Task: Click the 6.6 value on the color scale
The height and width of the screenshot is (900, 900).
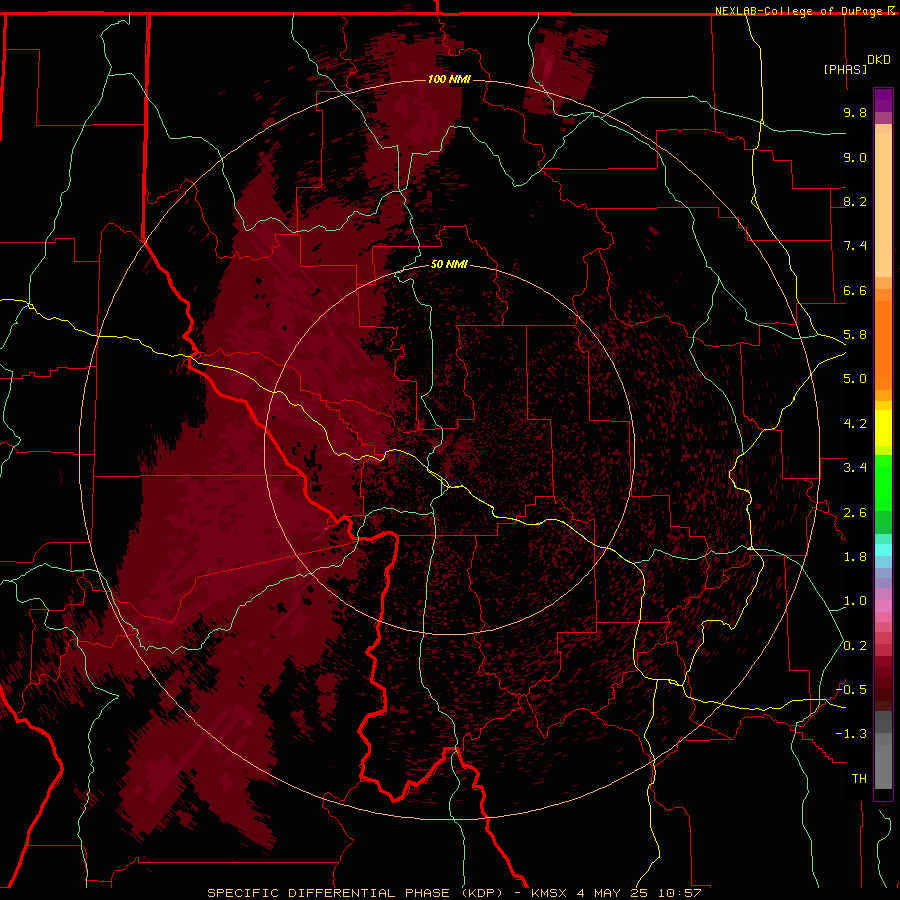Action: pyautogui.click(x=855, y=290)
